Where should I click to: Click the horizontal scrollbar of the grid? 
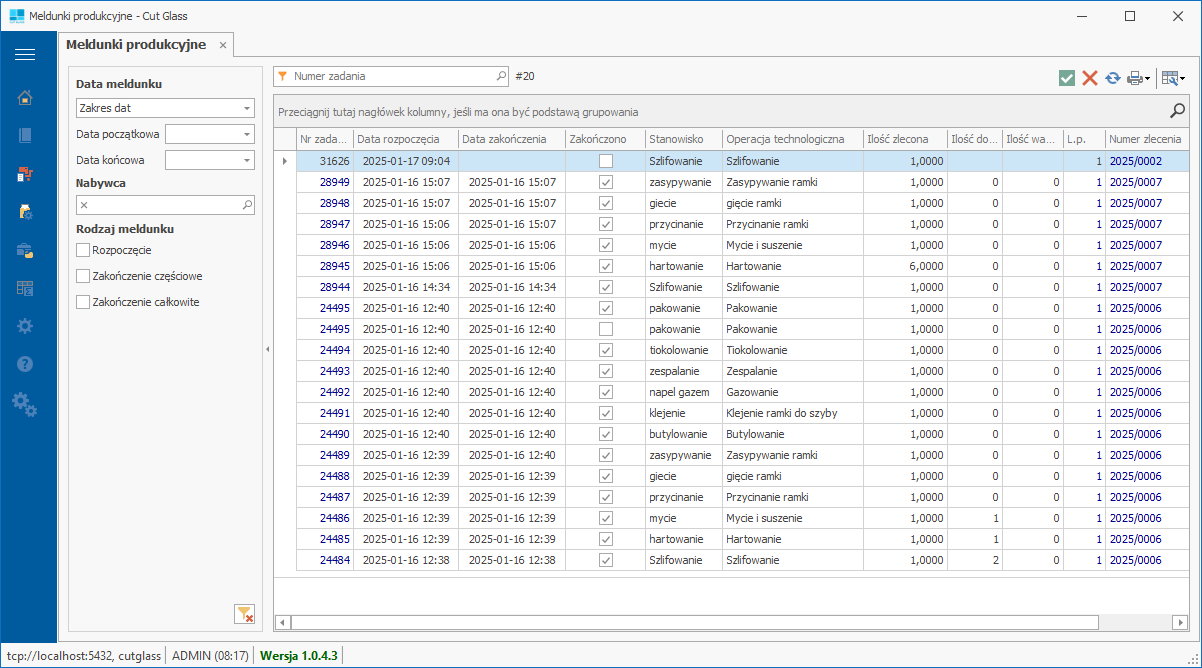tap(693, 622)
